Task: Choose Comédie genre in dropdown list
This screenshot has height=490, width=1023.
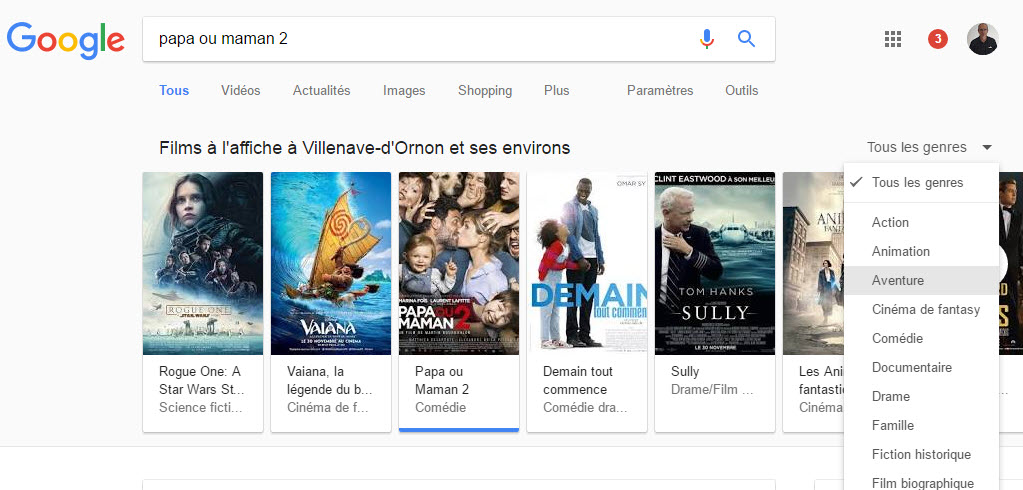Action: [x=921, y=339]
